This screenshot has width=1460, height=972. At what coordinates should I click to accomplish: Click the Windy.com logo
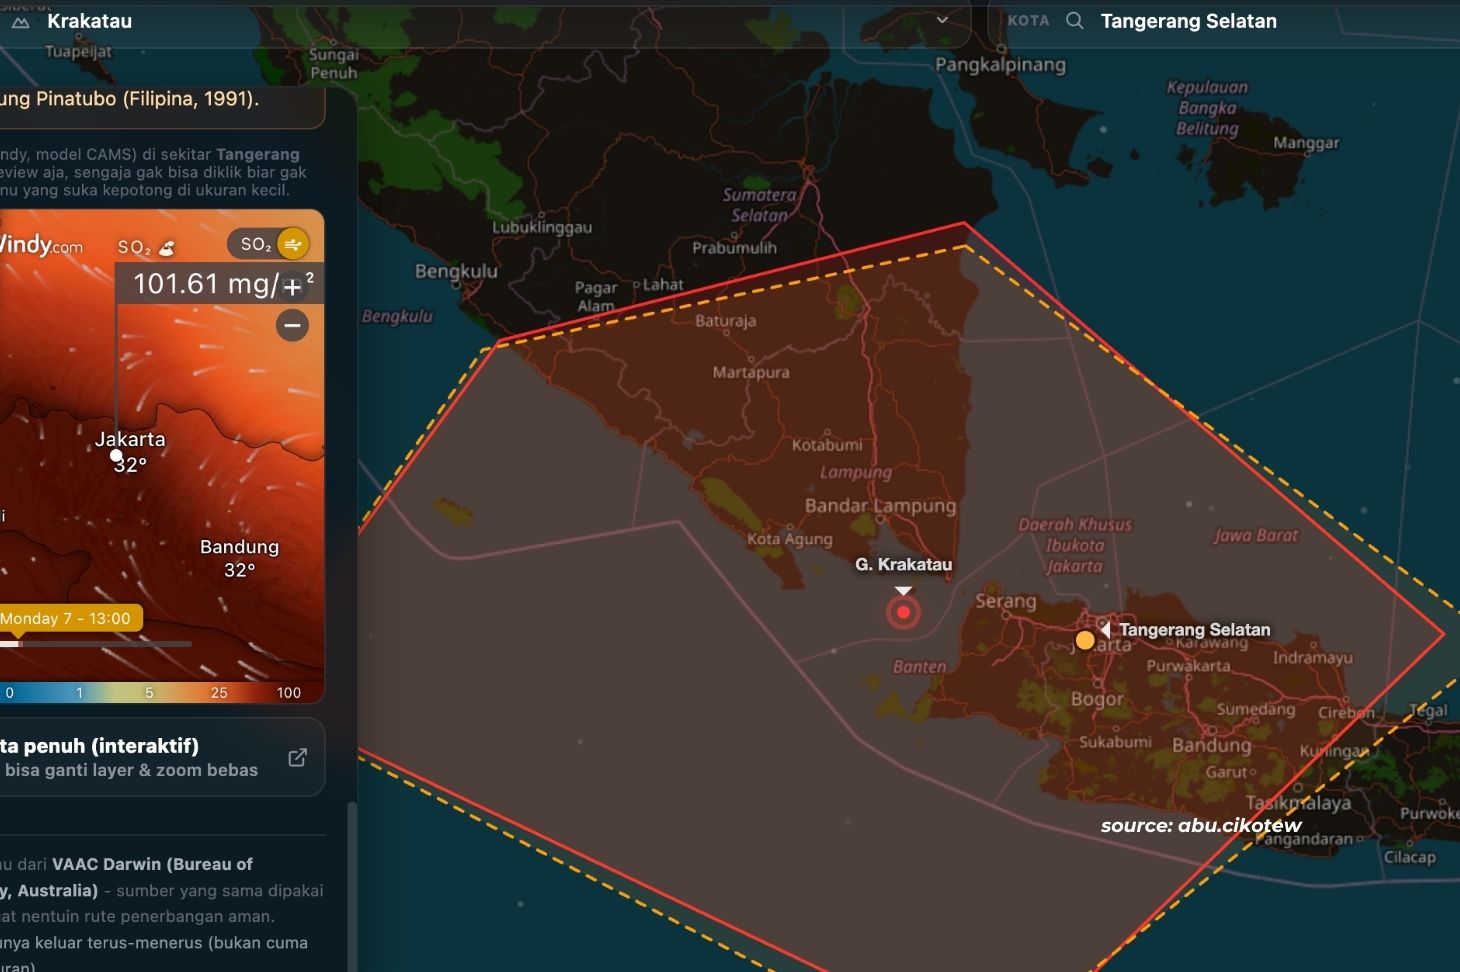coord(40,244)
